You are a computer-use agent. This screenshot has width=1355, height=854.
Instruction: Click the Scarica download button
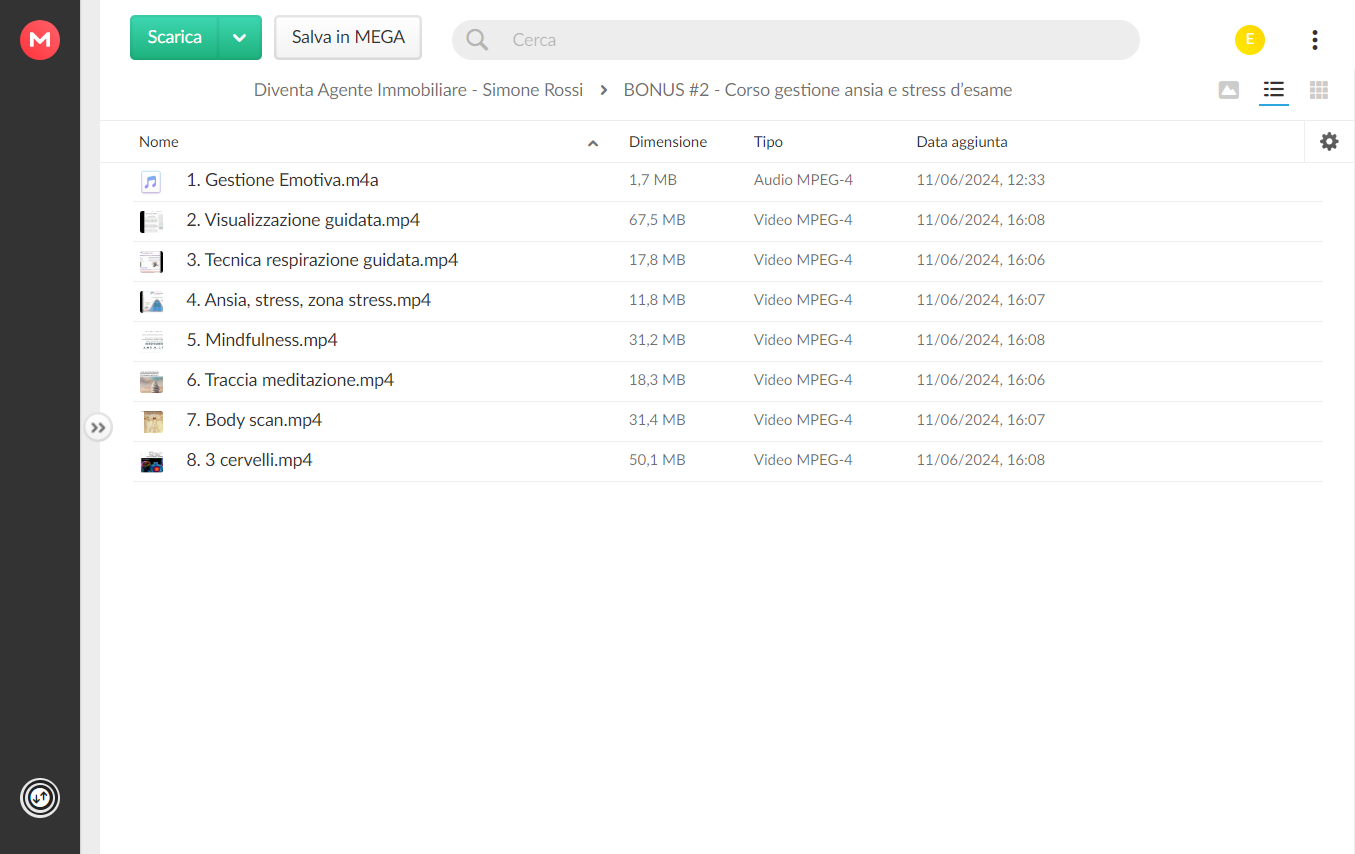(x=174, y=37)
